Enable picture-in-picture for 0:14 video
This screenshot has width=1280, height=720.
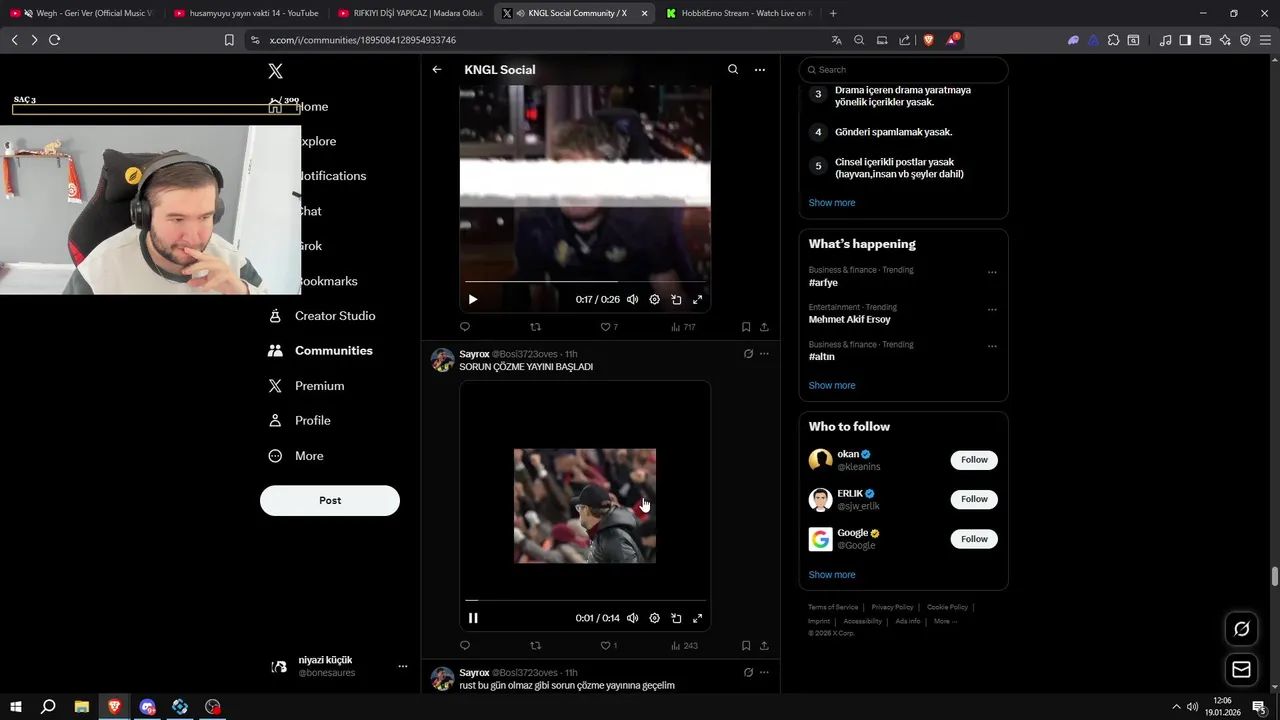(x=676, y=618)
